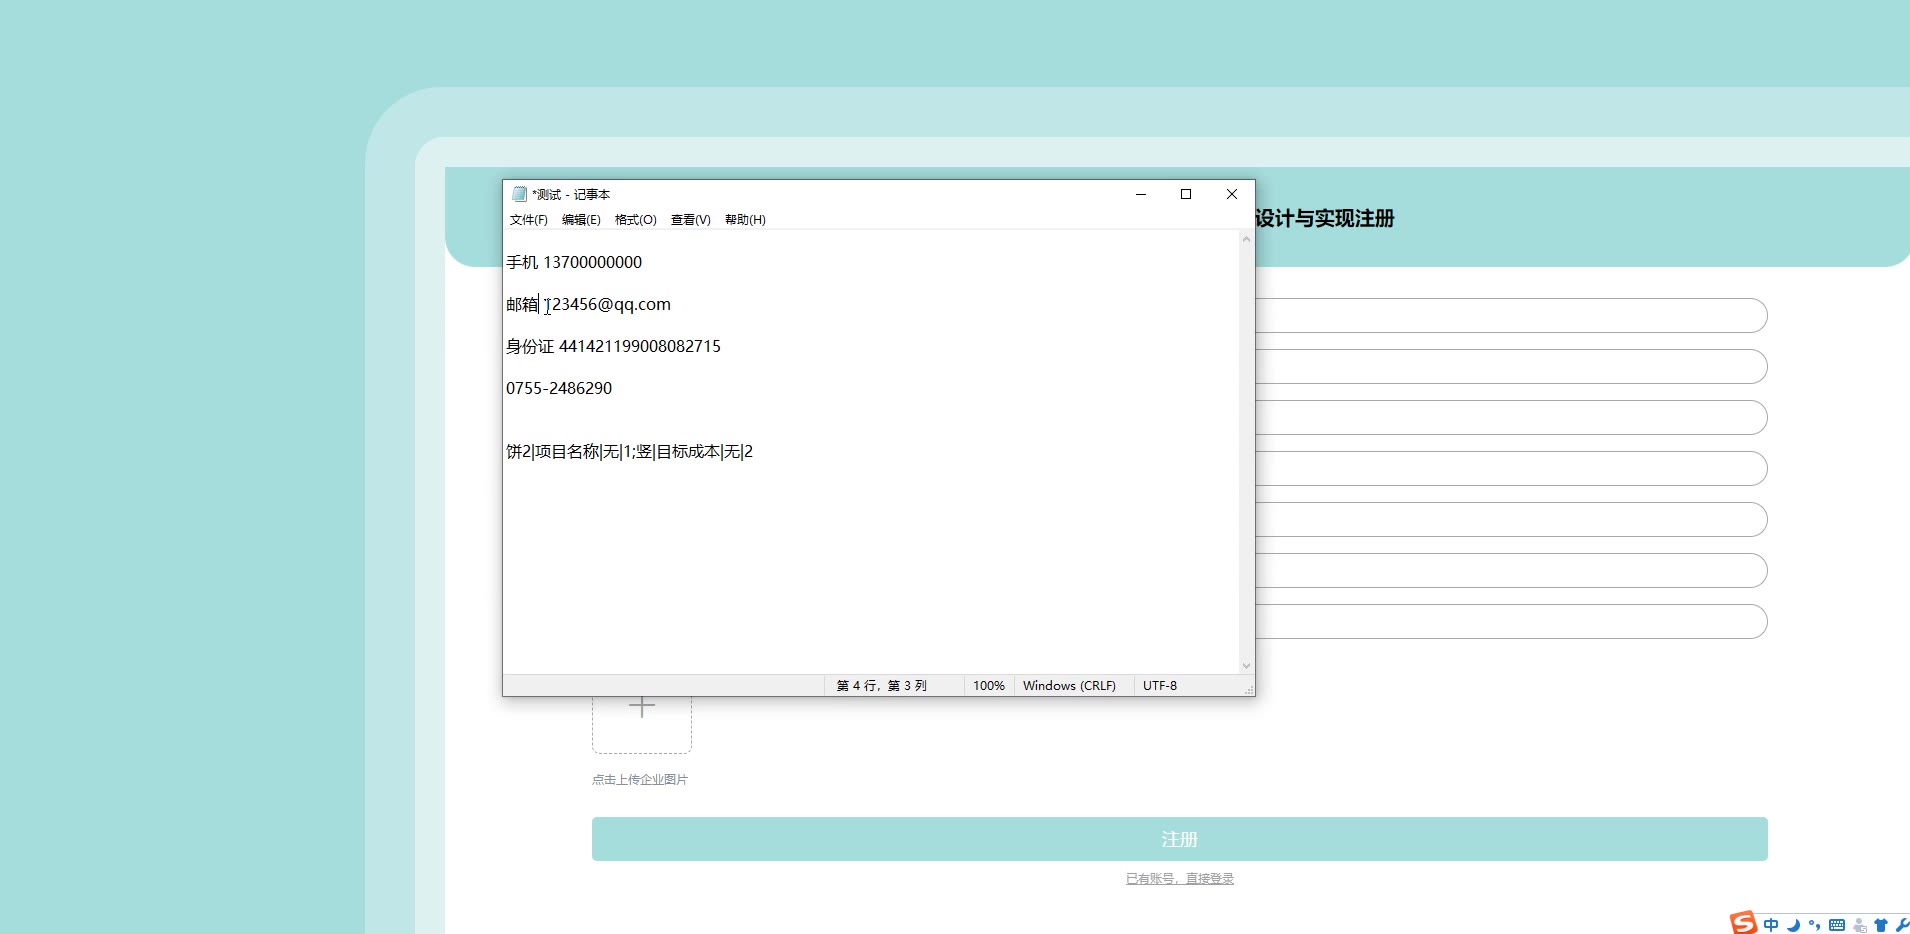This screenshot has width=1910, height=934.
Task: Click the '100%' zoom status entry
Action: click(989, 686)
